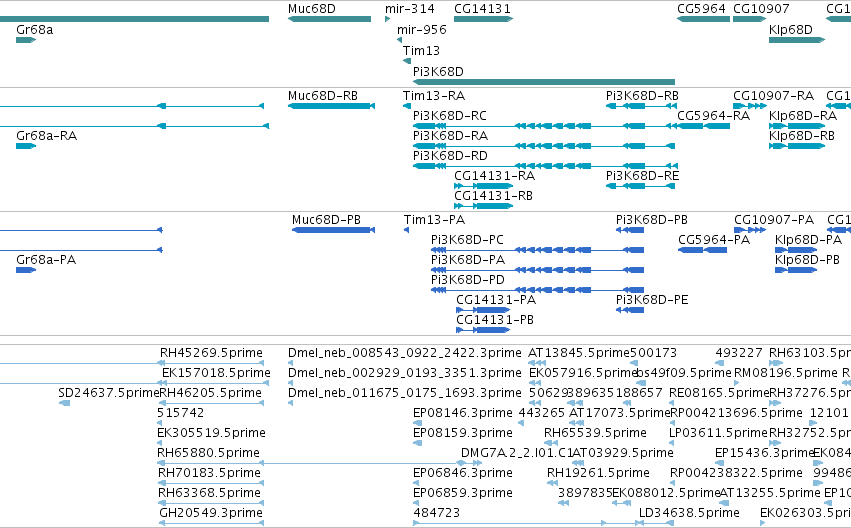
Task: Click the mir-956 gene label
Action: (422, 30)
